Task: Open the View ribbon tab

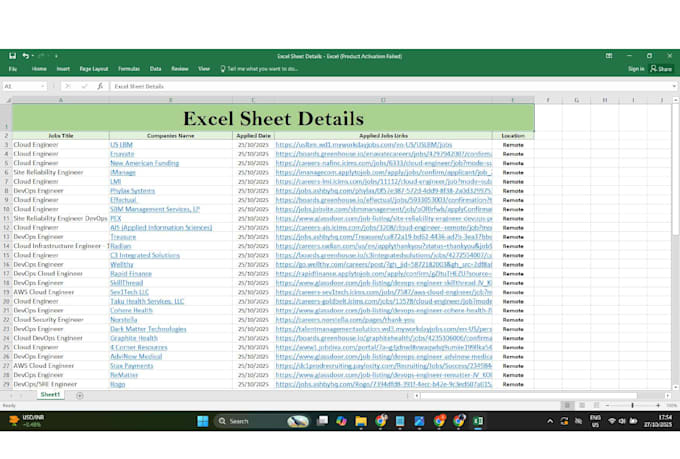Action: 204,69
